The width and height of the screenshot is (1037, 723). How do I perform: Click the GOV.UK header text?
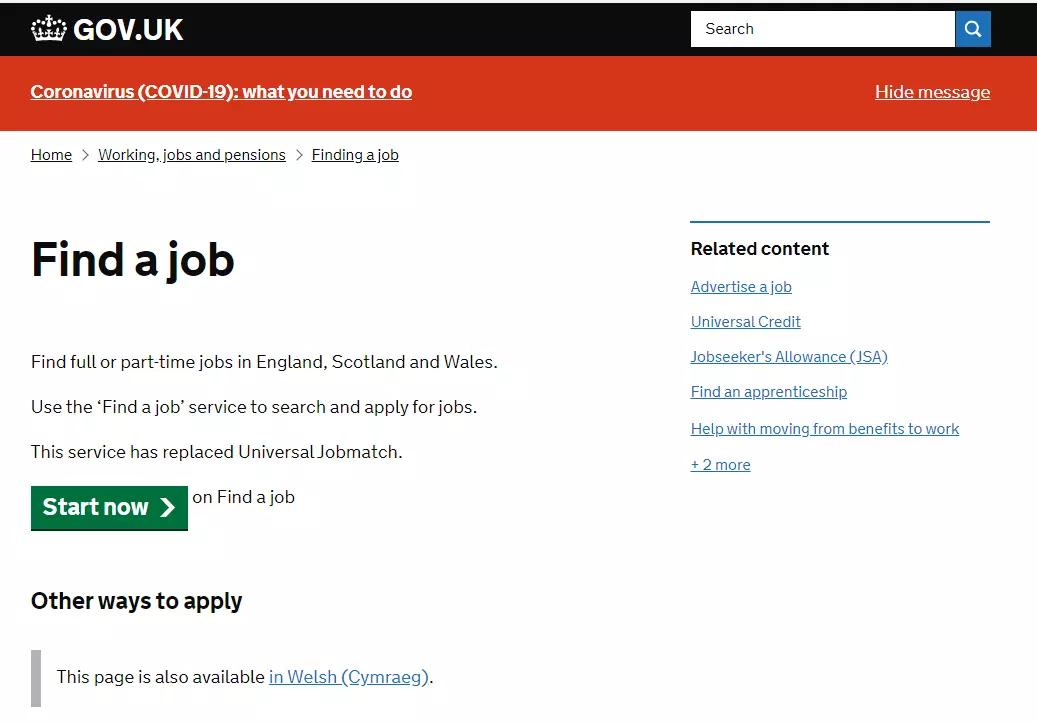[x=128, y=30]
